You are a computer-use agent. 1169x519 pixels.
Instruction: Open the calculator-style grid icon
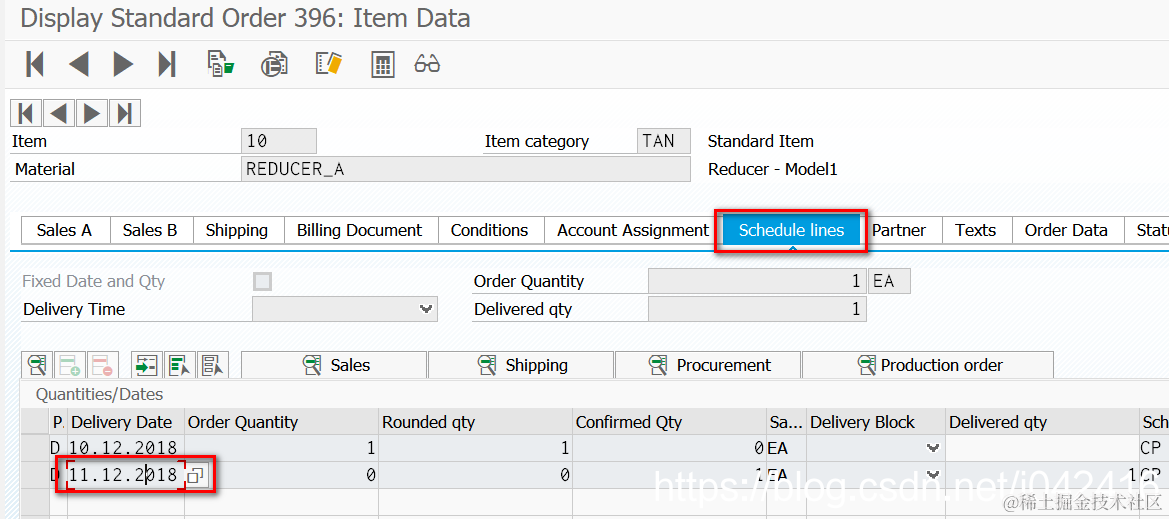click(x=382, y=65)
